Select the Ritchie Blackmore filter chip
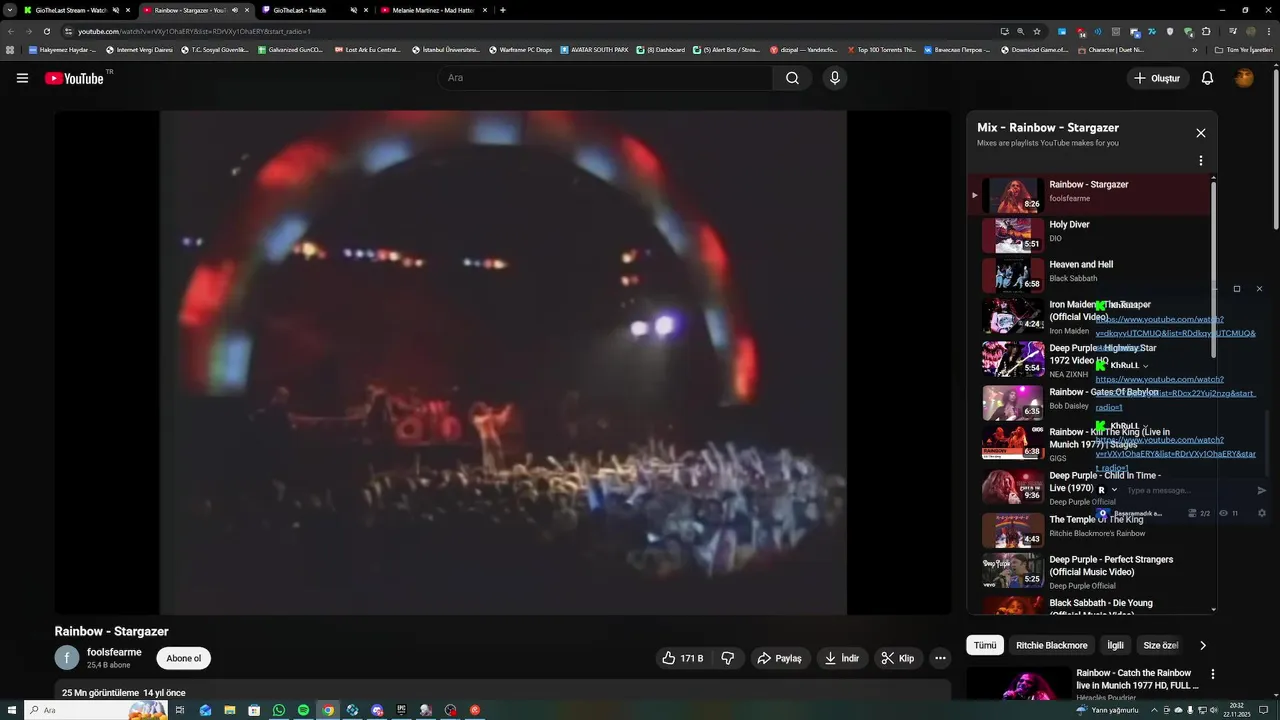The height and width of the screenshot is (720, 1280). point(1051,645)
